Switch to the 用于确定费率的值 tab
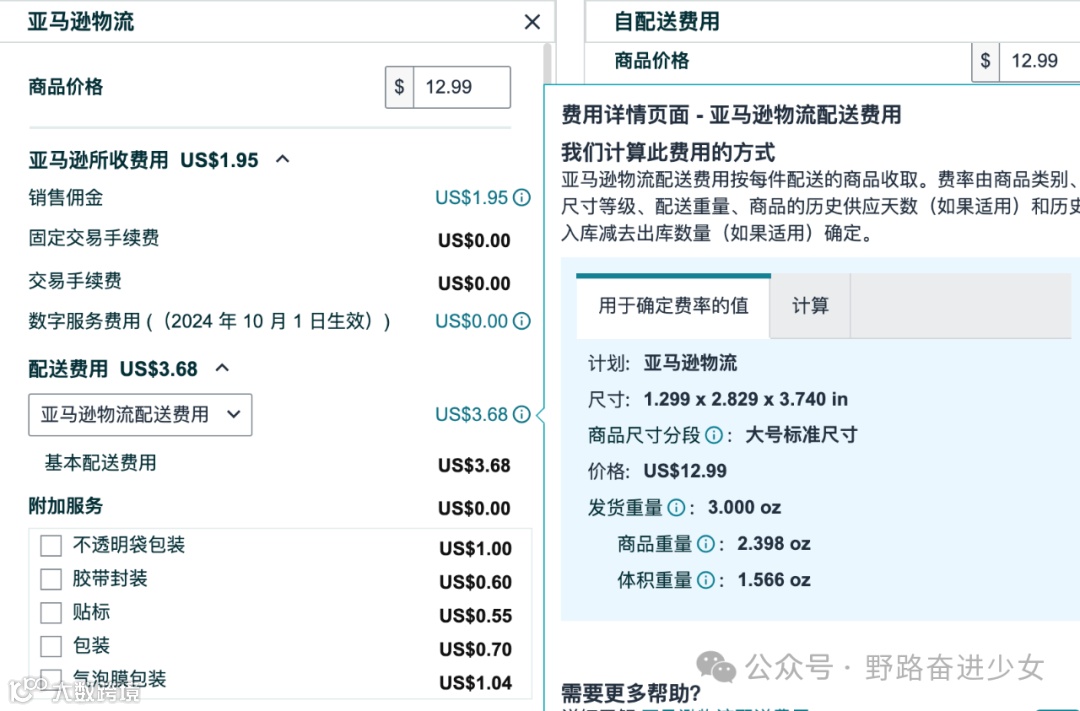 pyautogui.click(x=673, y=305)
